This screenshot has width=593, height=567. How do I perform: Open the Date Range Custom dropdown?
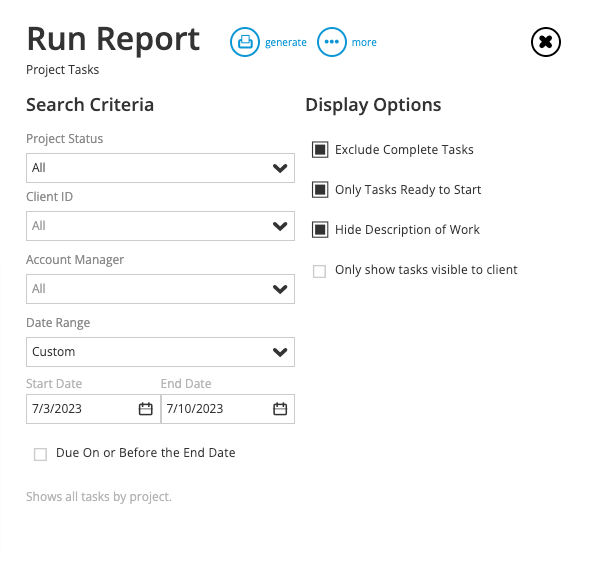[x=160, y=352]
